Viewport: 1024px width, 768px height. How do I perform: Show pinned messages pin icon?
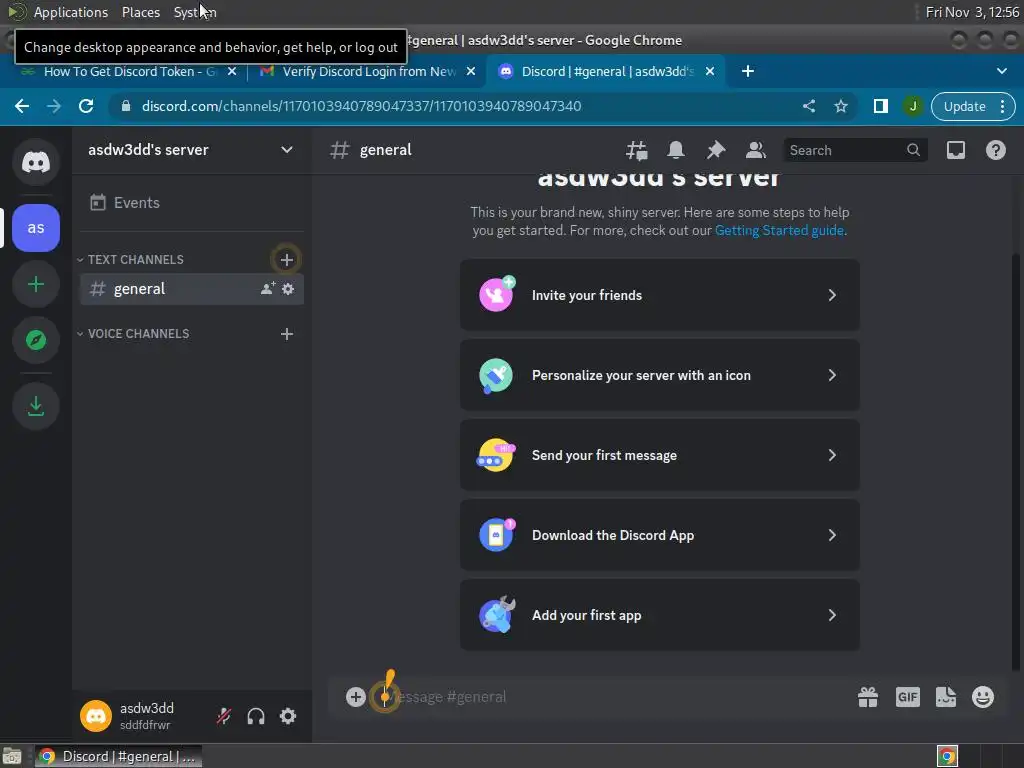[716, 150]
